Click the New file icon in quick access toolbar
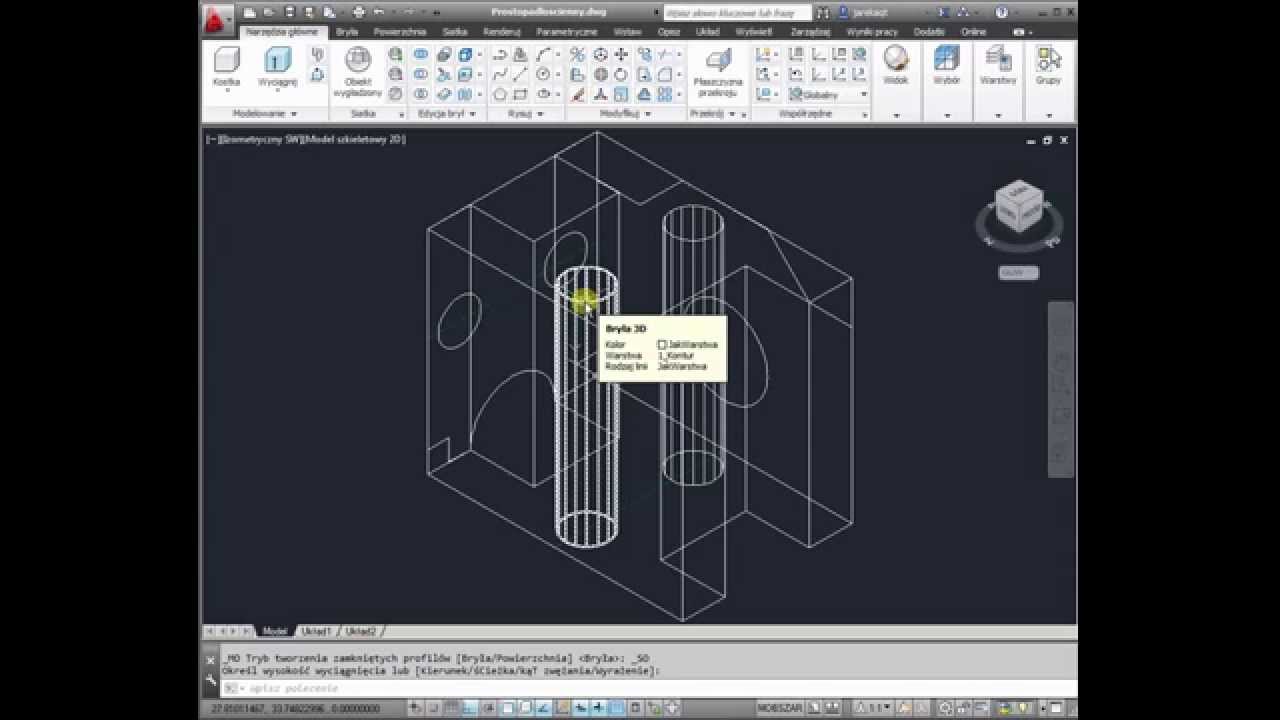Image resolution: width=1280 pixels, height=720 pixels. [250, 12]
